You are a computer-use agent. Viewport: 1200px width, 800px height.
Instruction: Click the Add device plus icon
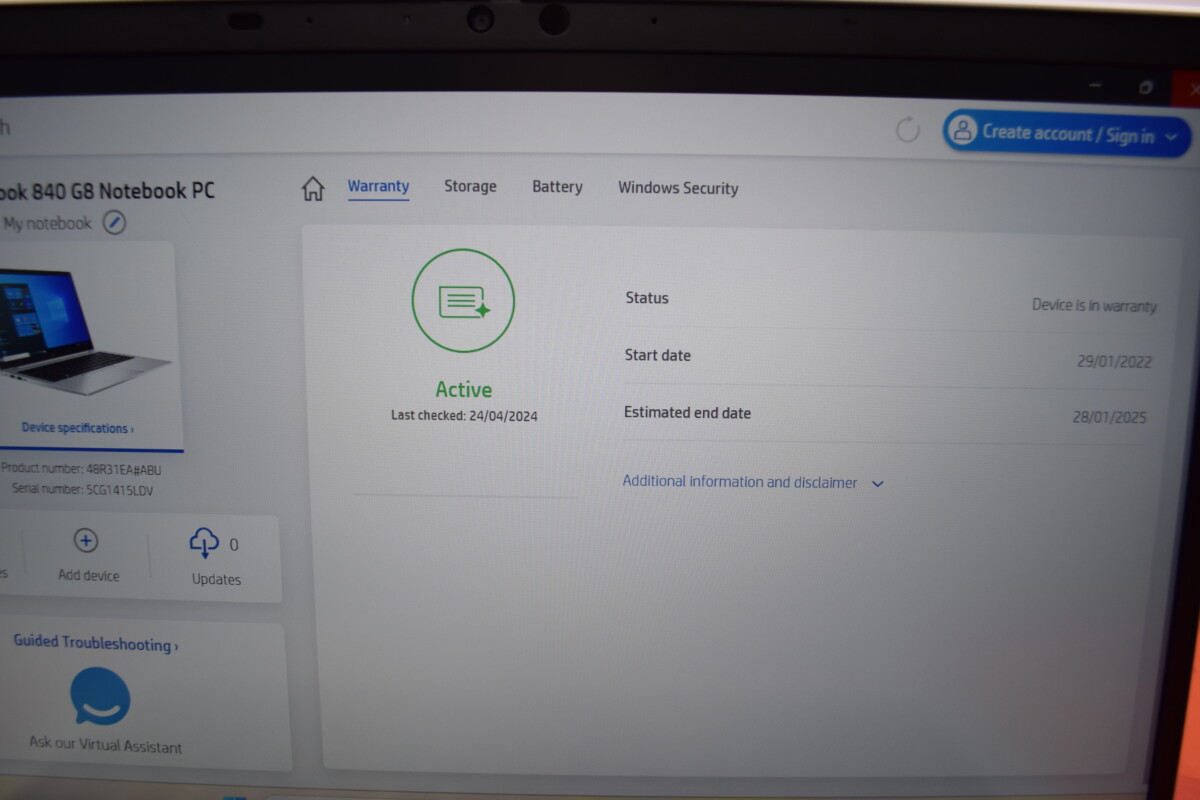pos(86,541)
